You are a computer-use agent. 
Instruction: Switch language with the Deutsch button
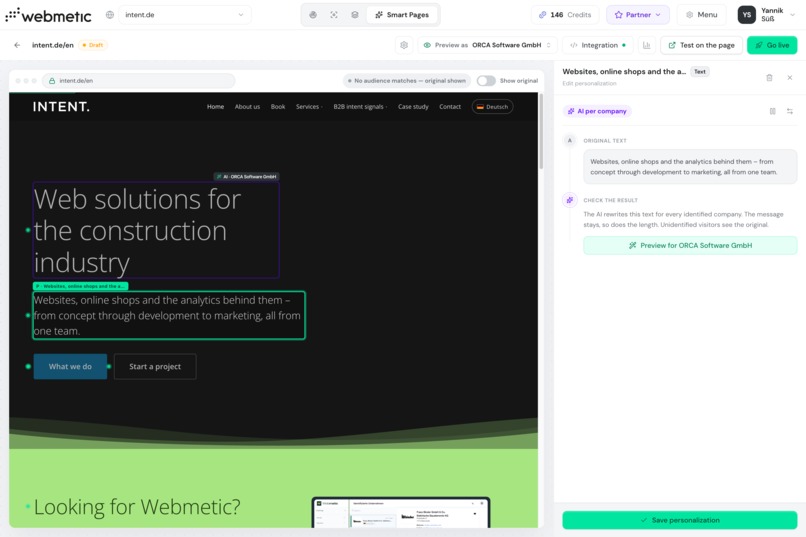(492, 107)
